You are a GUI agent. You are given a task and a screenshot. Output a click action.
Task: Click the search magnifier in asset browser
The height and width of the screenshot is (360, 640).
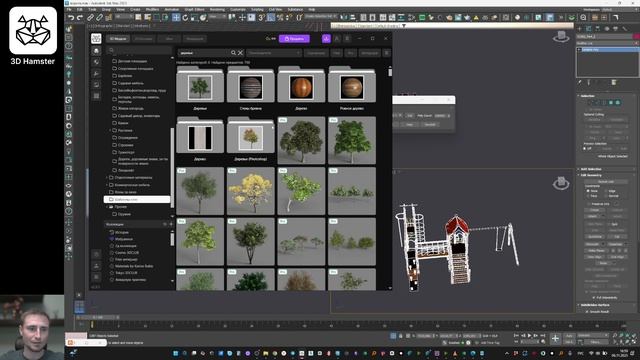(x=233, y=53)
